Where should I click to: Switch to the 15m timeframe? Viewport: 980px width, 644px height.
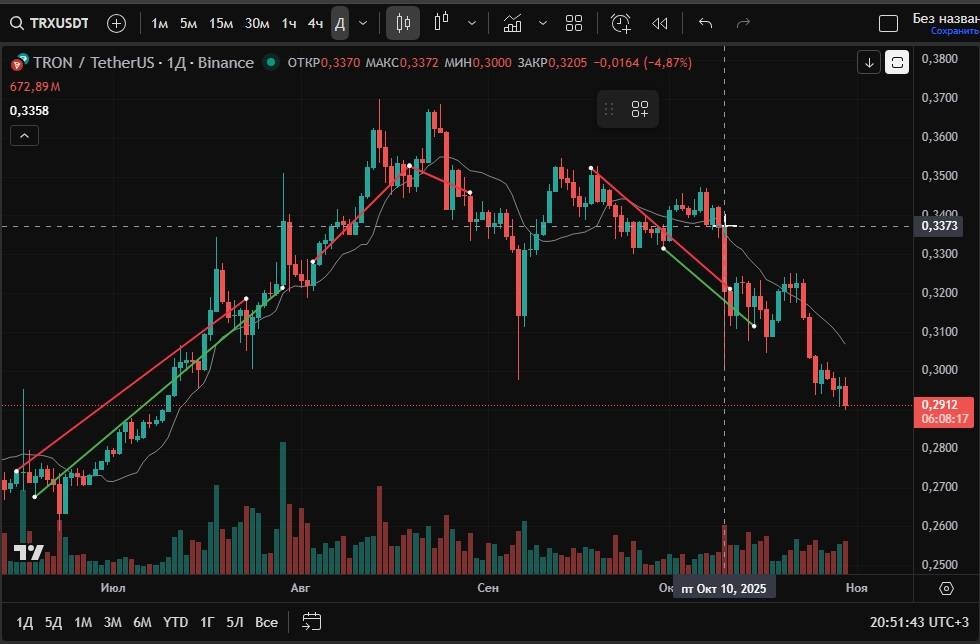coord(221,23)
